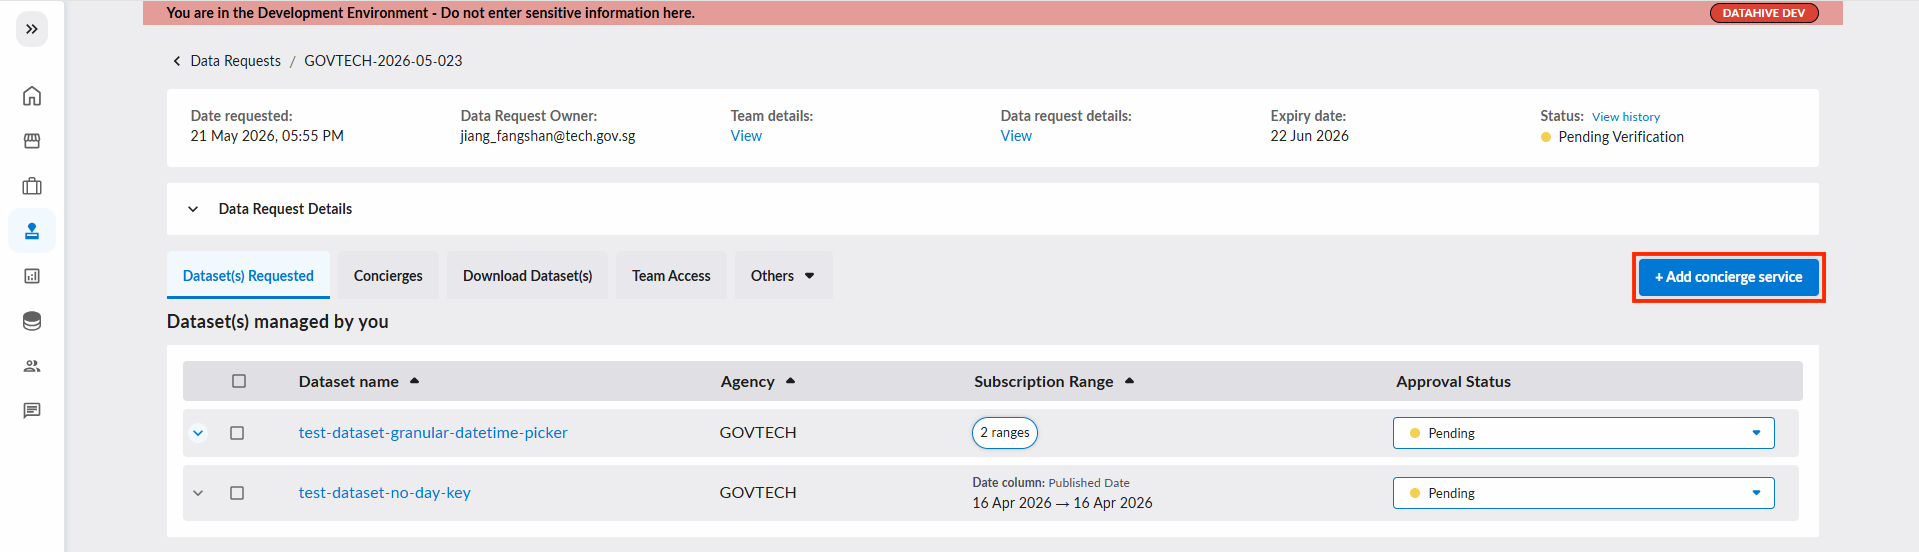Open the chart report sidebar icon
Screen dimensions: 1919x552
(32, 276)
